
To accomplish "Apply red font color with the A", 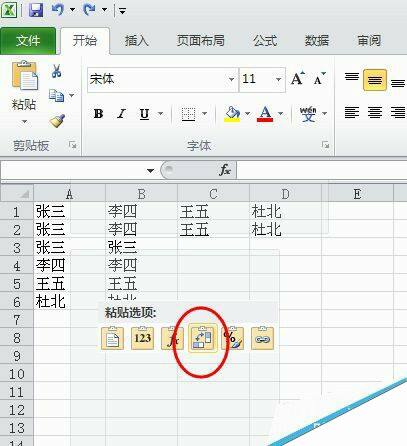I will (x=265, y=114).
